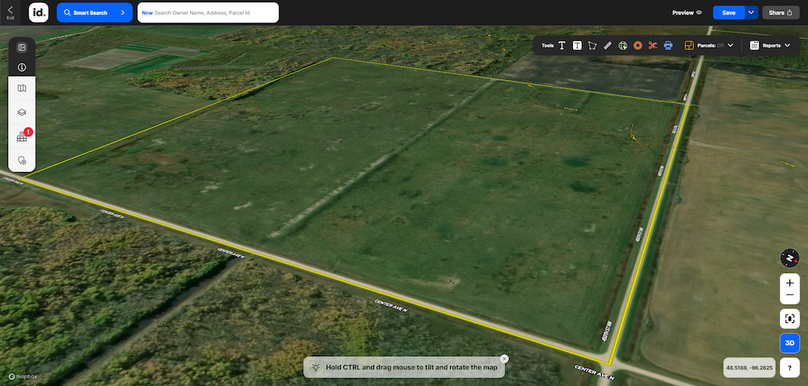Open the map basemap sidebar icon
The image size is (808, 386).
(x=22, y=89)
